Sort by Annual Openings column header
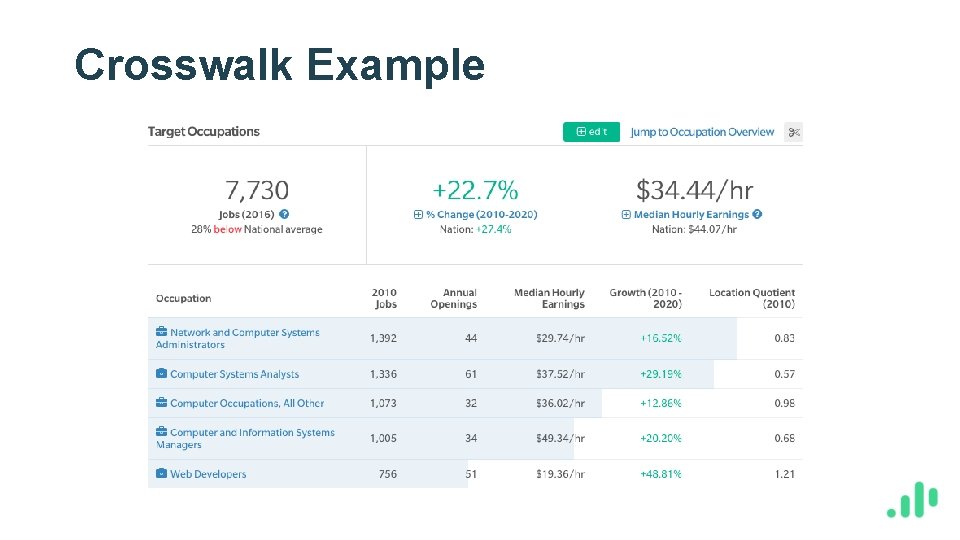Screen dimensions: 960x540 [454, 298]
